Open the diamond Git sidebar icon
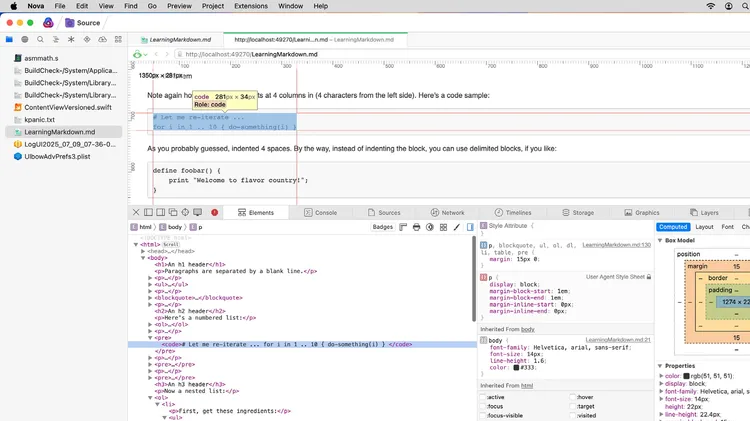Image resolution: width=750 pixels, height=421 pixels. coord(87,39)
